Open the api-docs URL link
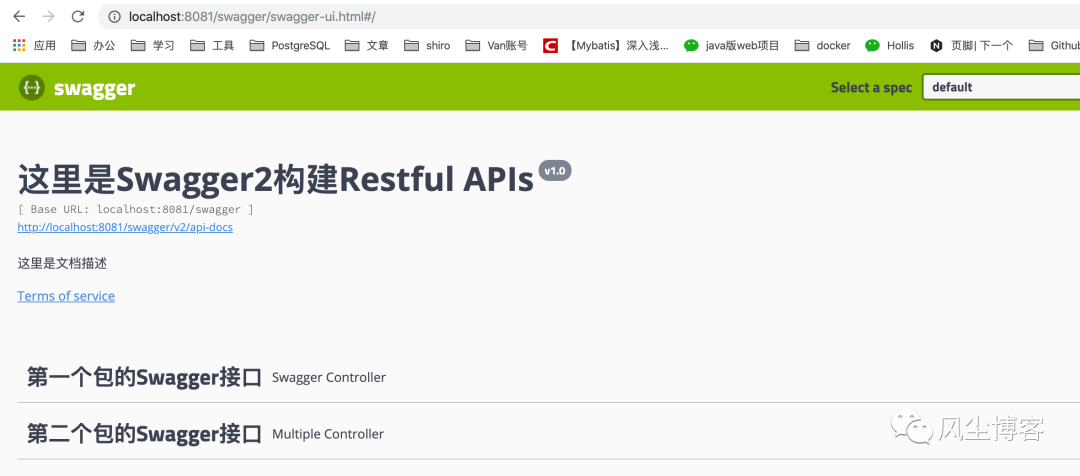1080x476 pixels. 125,227
